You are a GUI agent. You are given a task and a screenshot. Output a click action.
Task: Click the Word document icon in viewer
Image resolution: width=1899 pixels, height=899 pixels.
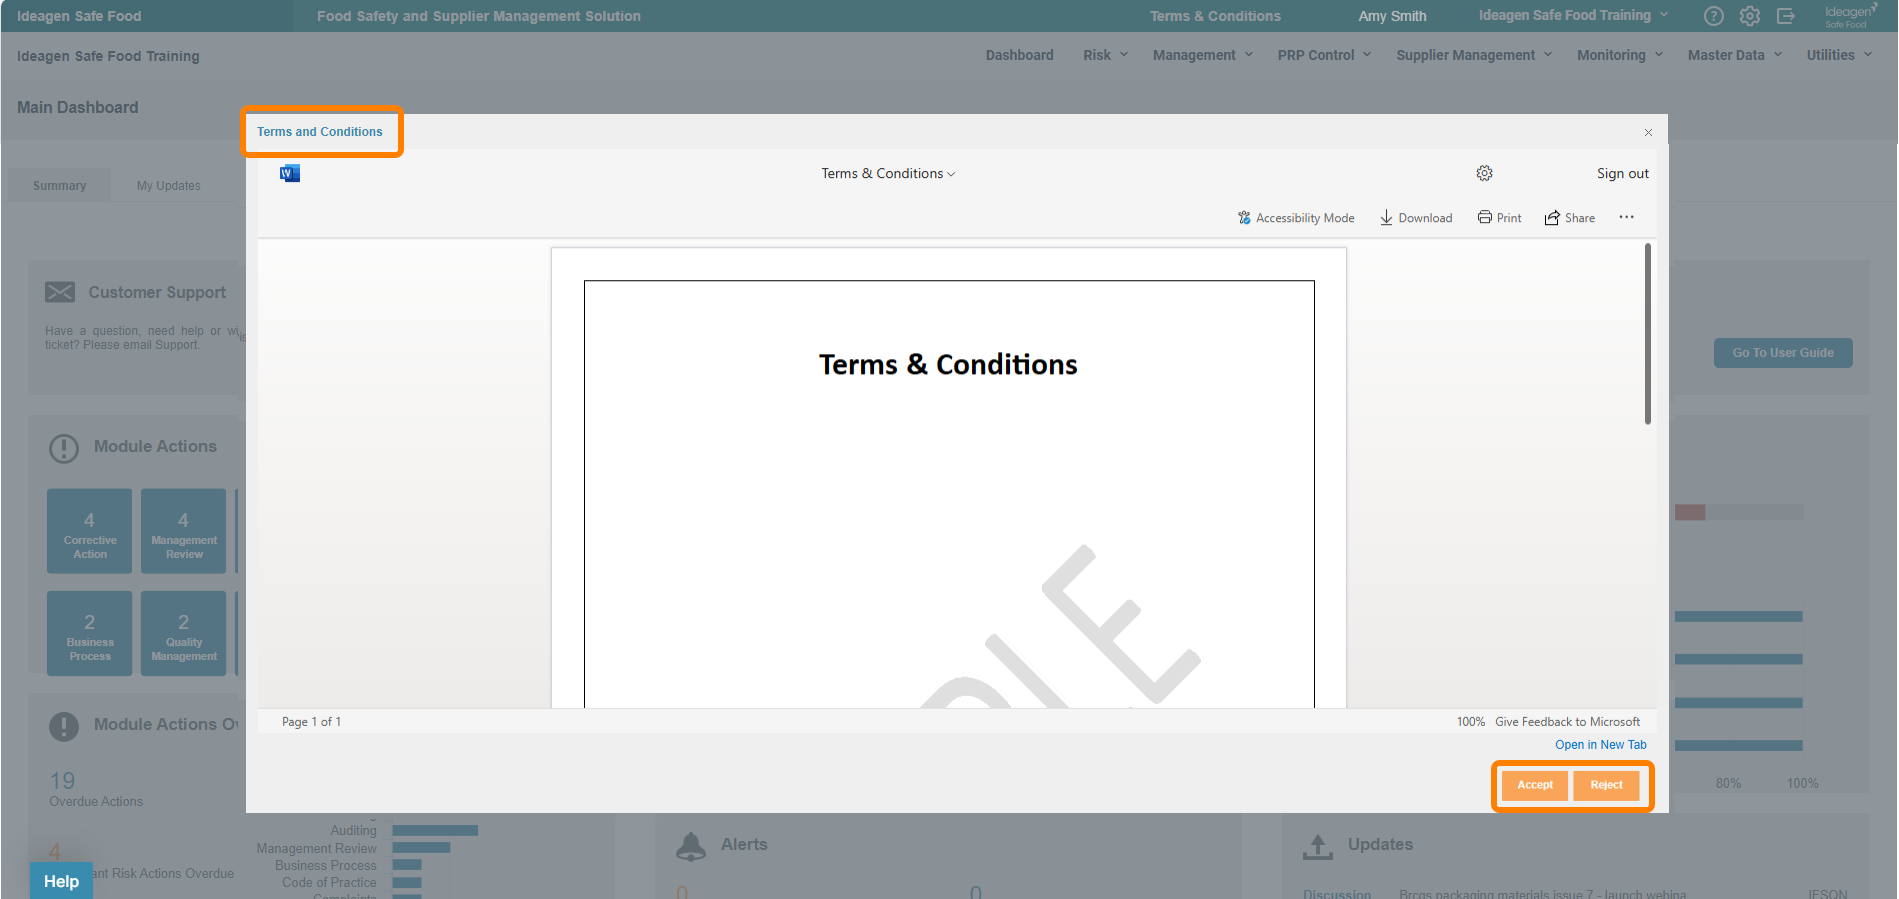tap(290, 174)
